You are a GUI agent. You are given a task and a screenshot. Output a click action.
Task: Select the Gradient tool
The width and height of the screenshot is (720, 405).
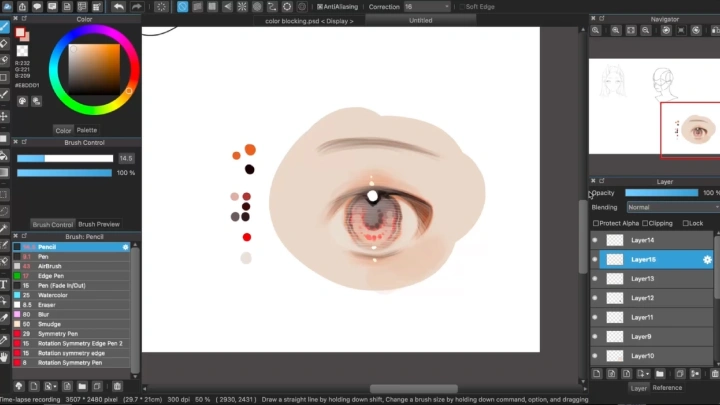[x=4, y=172]
